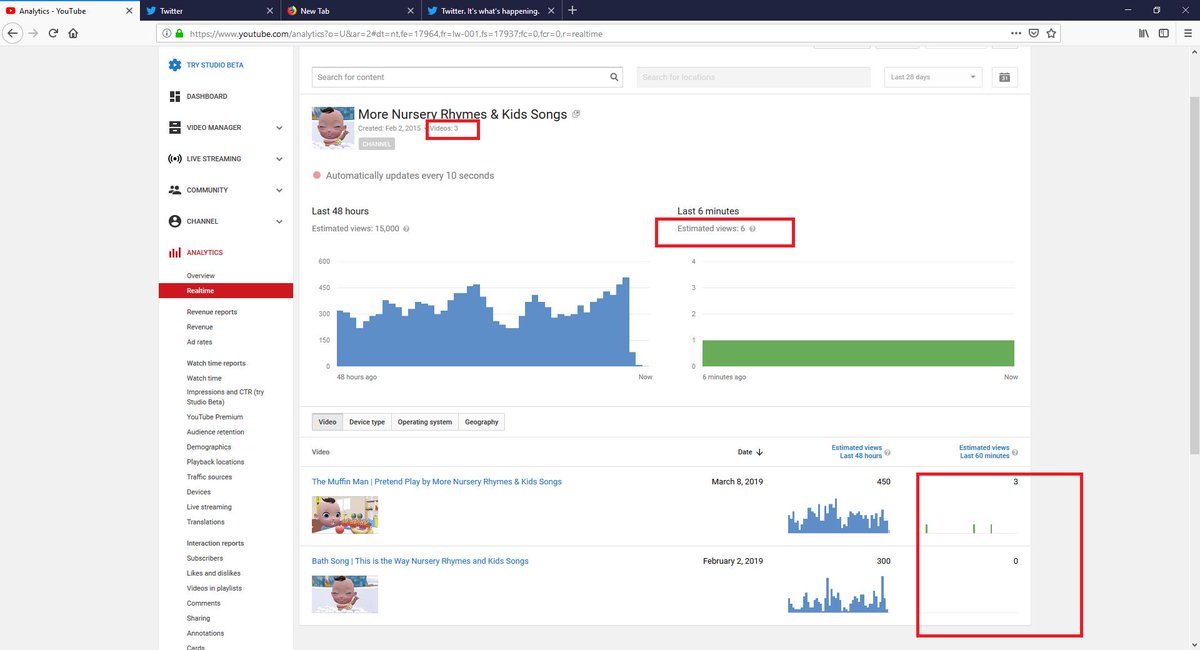Viewport: 1200px width, 650px height.
Task: Open the Firefox library icon
Action: (1144, 33)
